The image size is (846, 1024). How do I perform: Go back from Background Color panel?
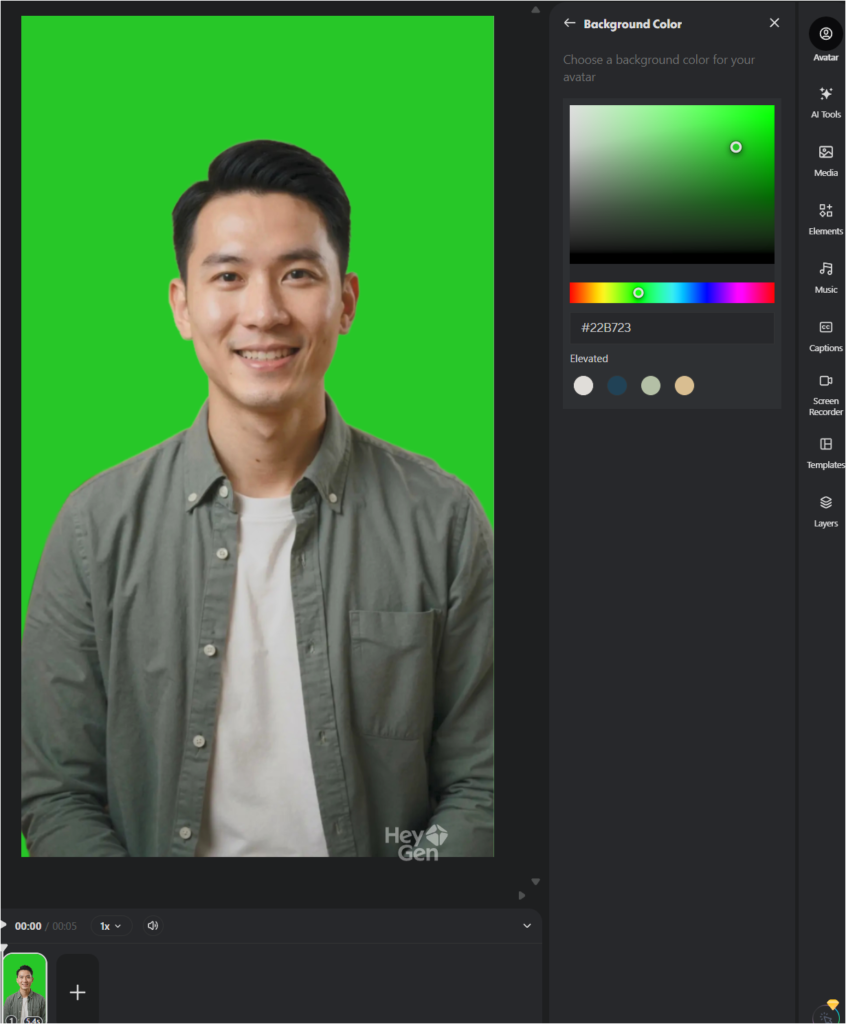(570, 23)
